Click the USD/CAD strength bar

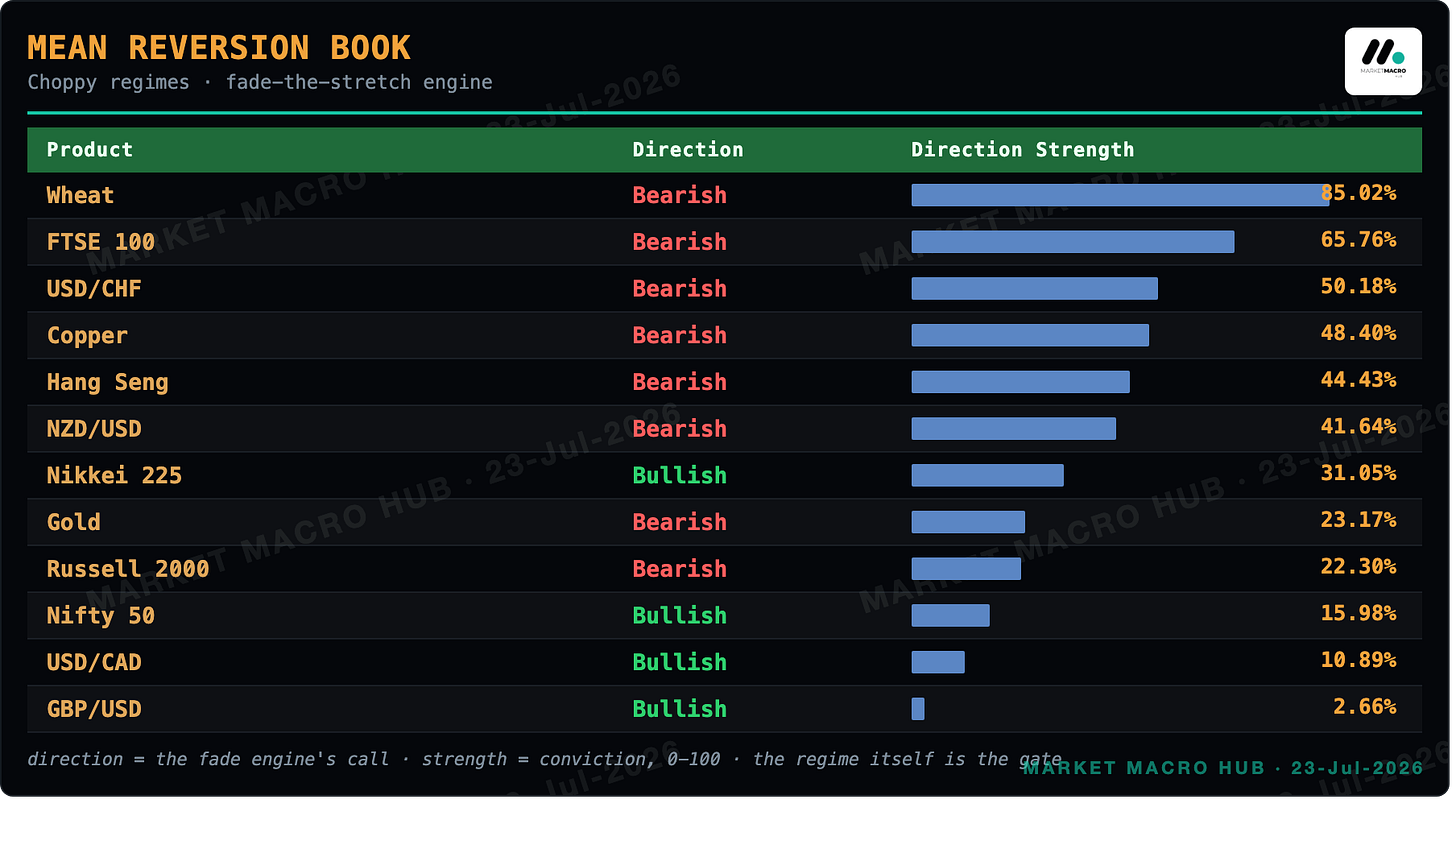click(x=938, y=662)
